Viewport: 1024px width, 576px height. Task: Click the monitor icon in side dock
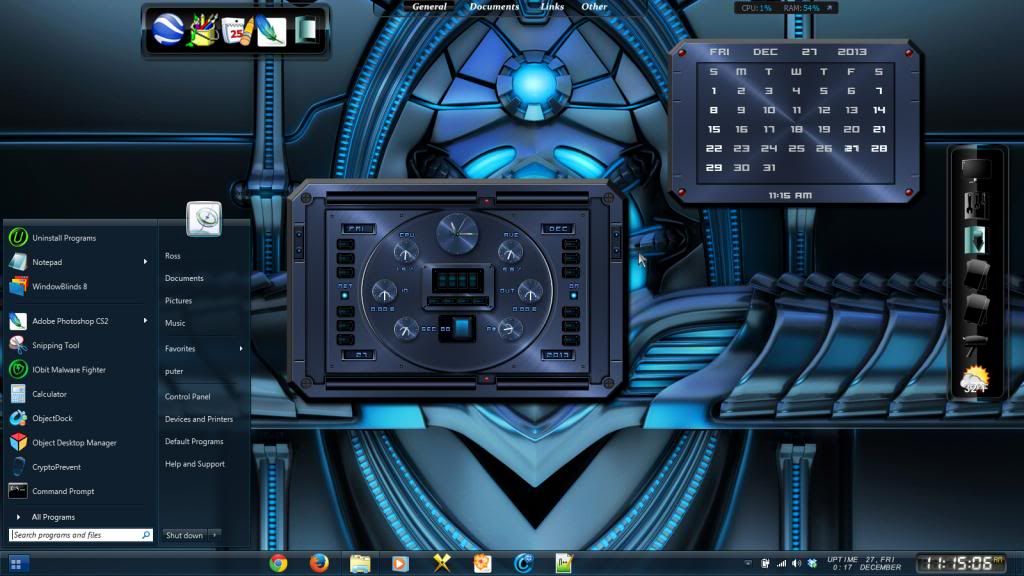tap(976, 170)
